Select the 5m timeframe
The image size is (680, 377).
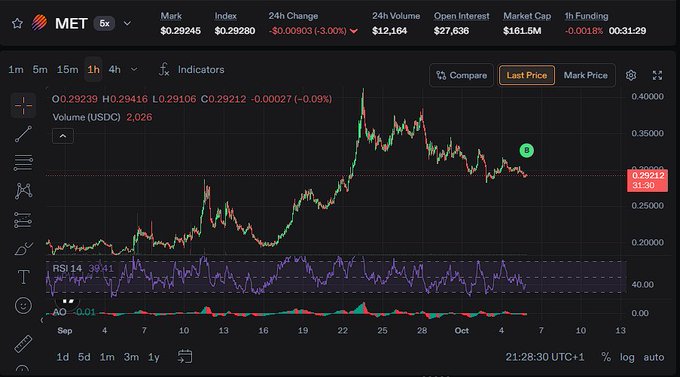[40, 69]
